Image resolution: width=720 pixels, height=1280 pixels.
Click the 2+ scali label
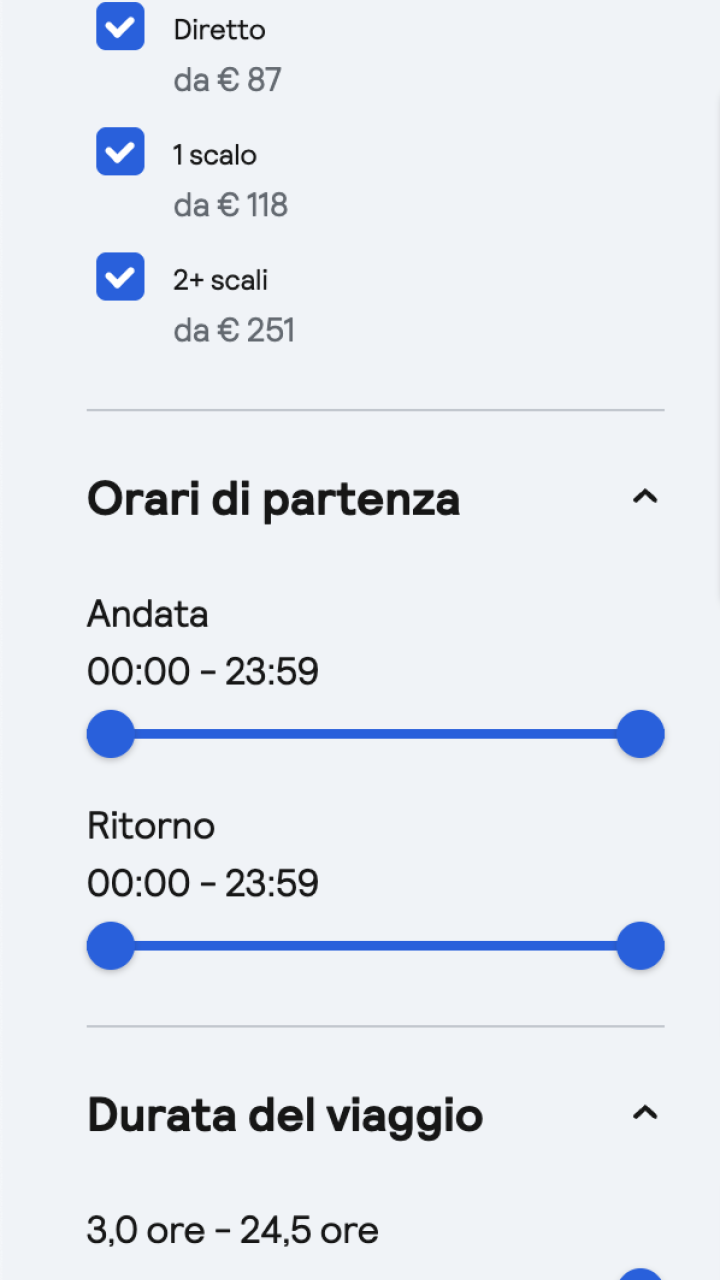pos(220,280)
